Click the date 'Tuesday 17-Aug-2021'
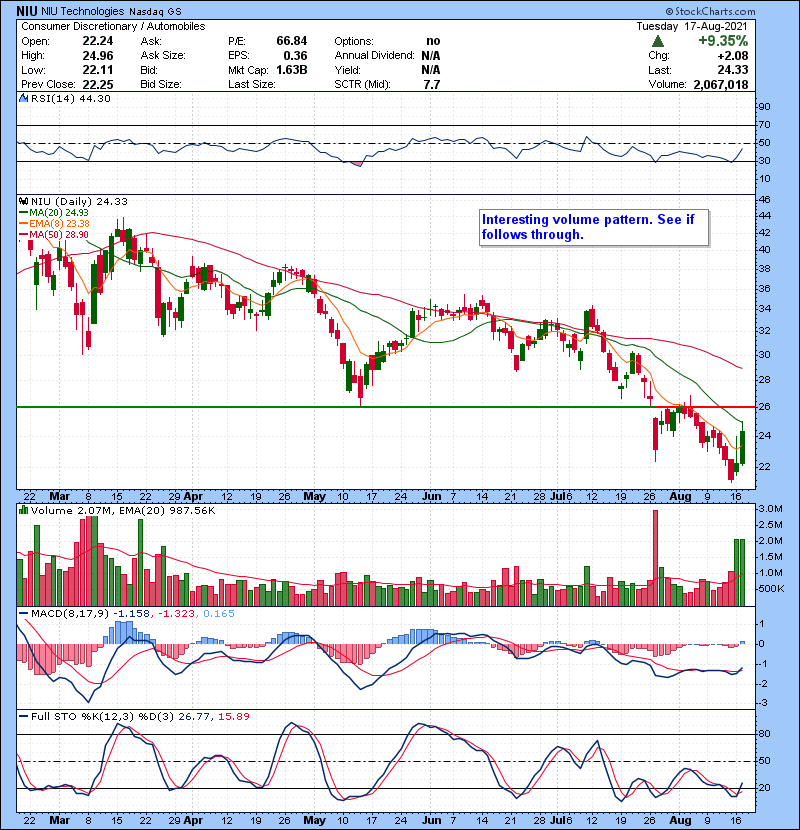The width and height of the screenshot is (800, 830). coord(692,26)
